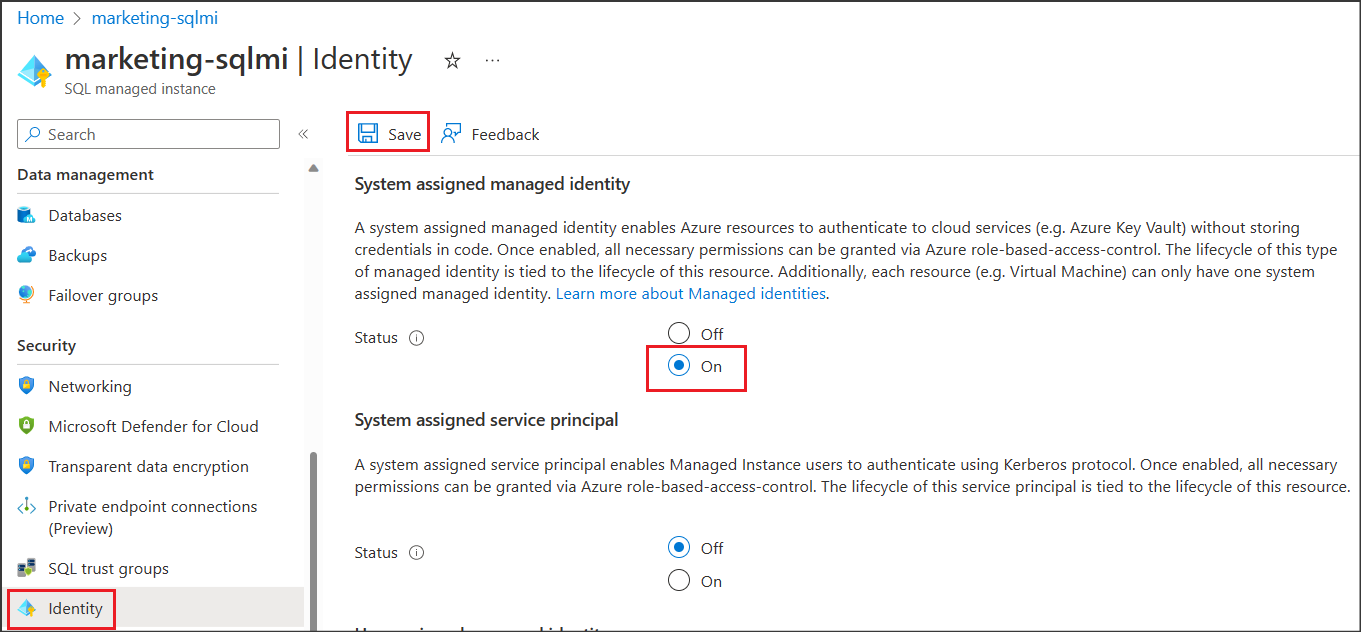Collapse the sidebar with double chevron

click(303, 134)
